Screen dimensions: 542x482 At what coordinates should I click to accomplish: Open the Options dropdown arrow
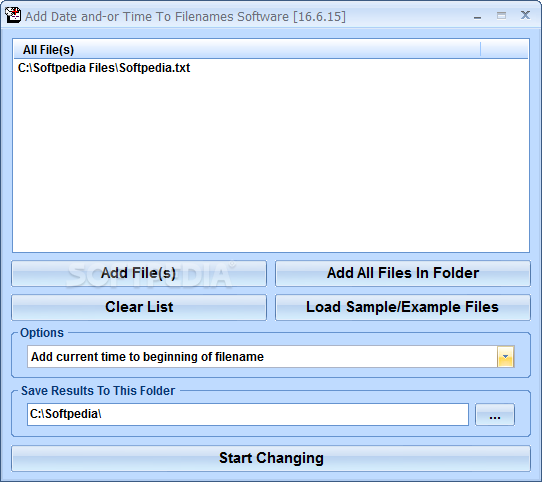tap(506, 356)
